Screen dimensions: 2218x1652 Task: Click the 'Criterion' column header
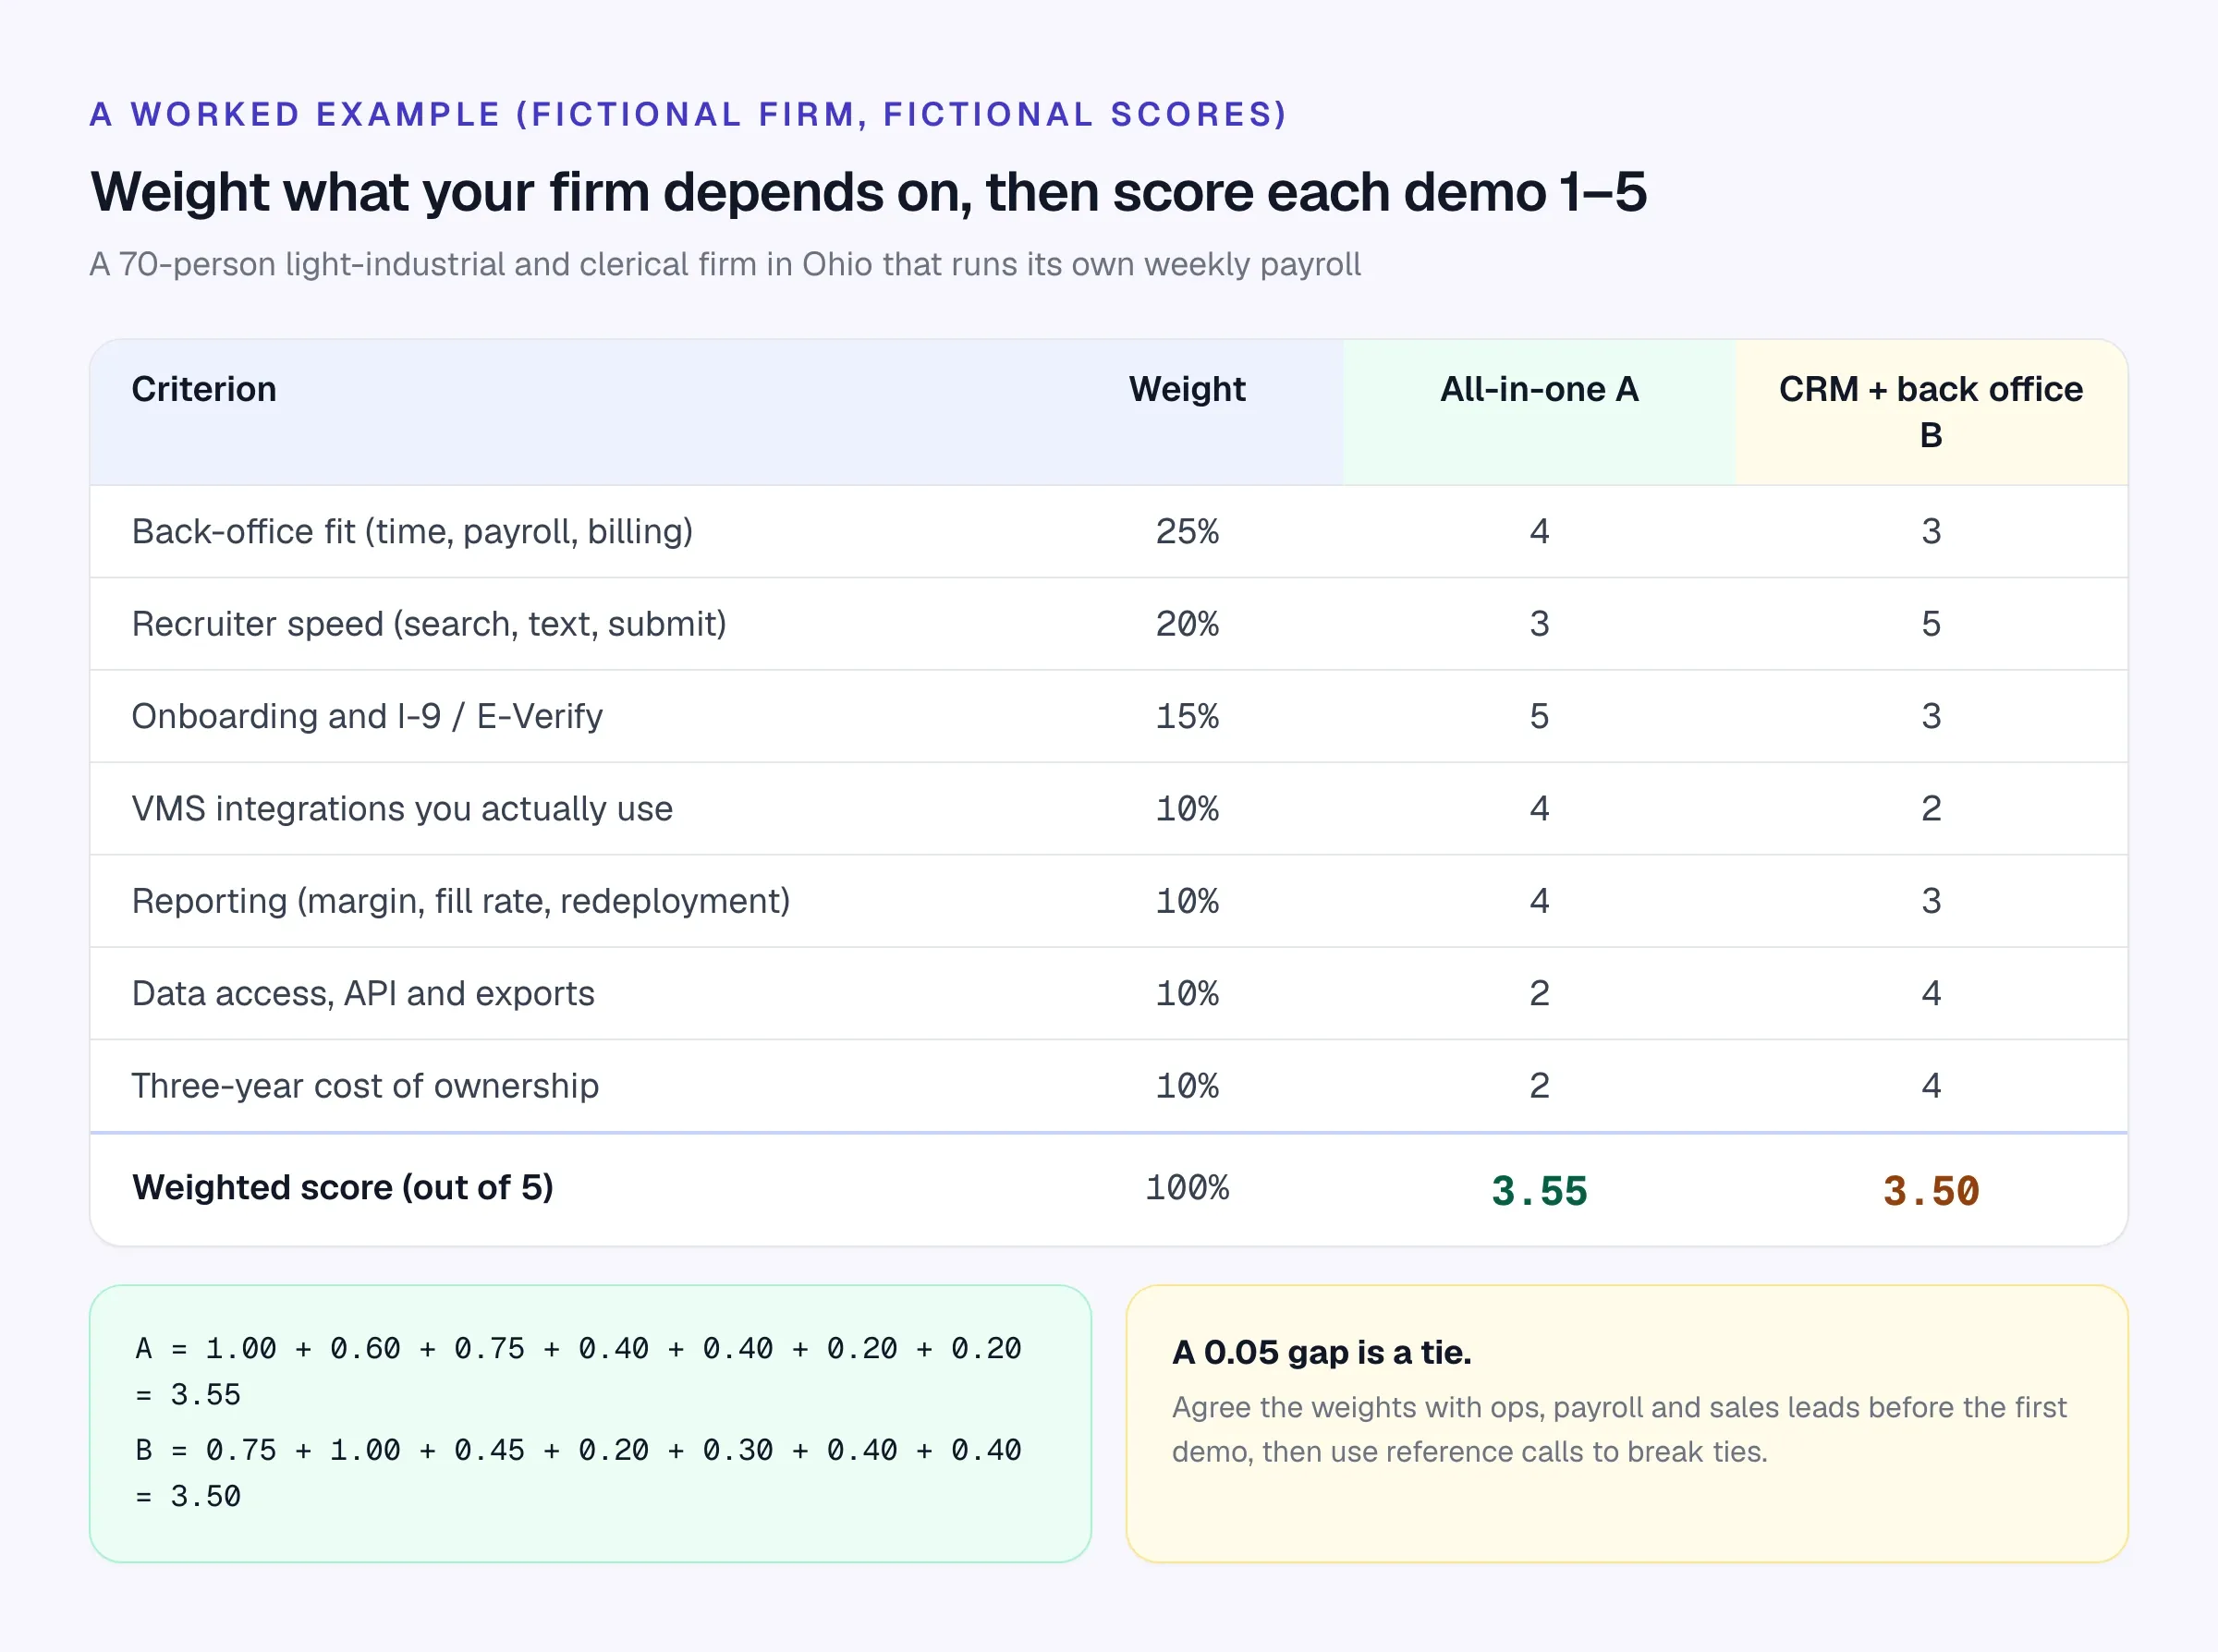[203, 389]
